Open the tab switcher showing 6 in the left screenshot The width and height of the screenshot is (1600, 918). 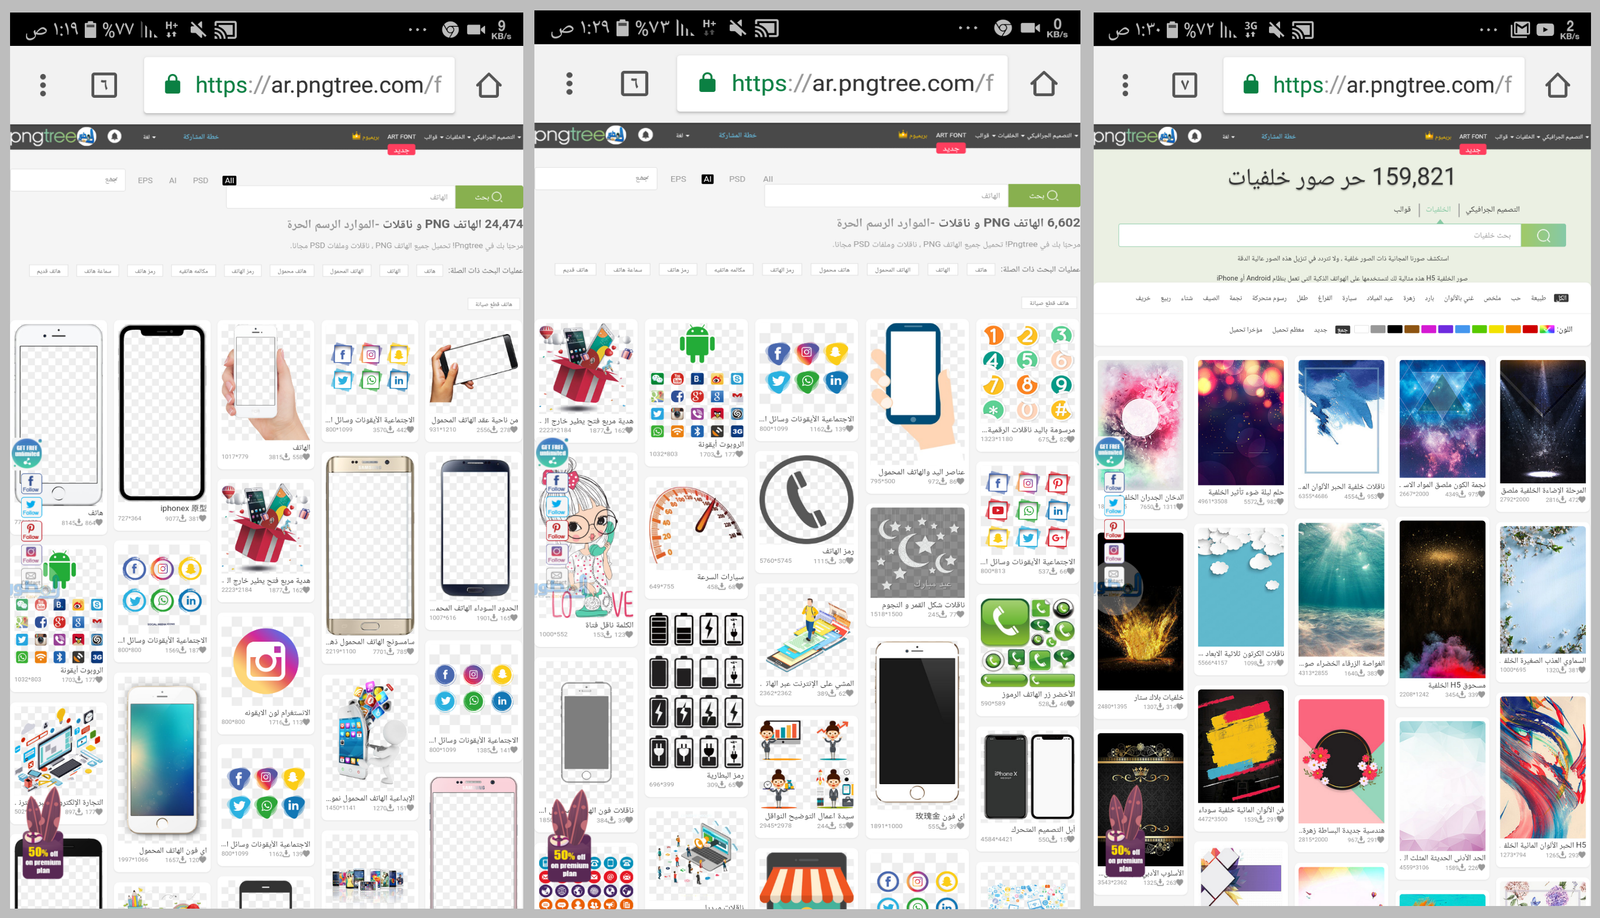[104, 85]
